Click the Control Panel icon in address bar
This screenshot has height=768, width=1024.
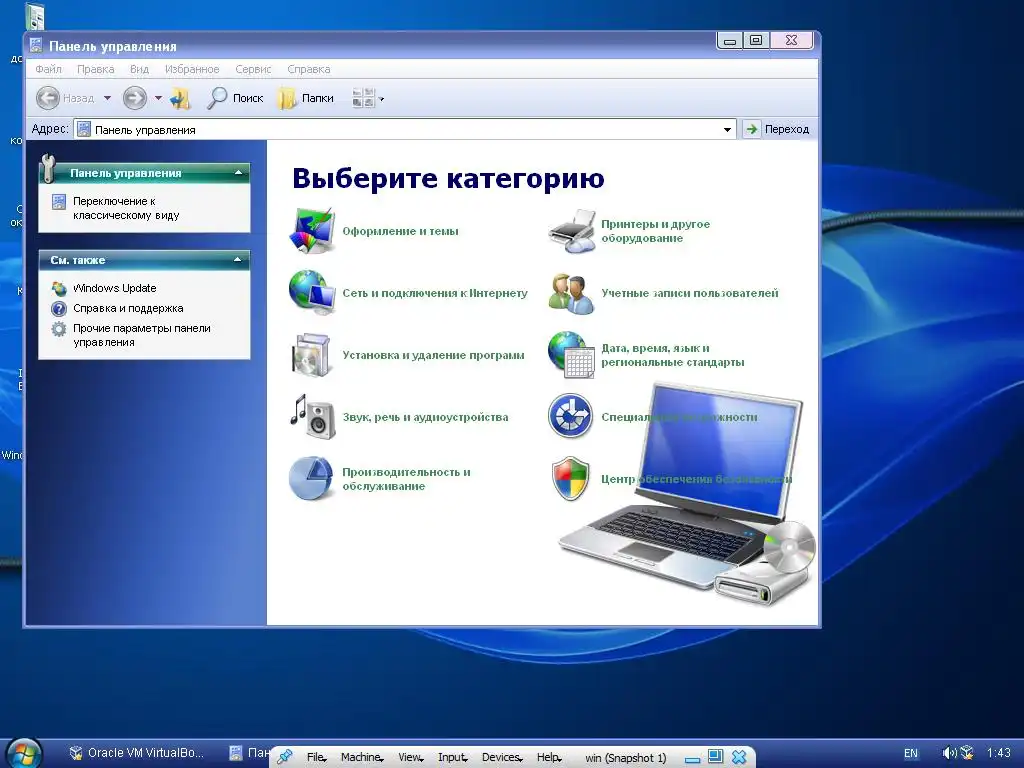point(84,129)
